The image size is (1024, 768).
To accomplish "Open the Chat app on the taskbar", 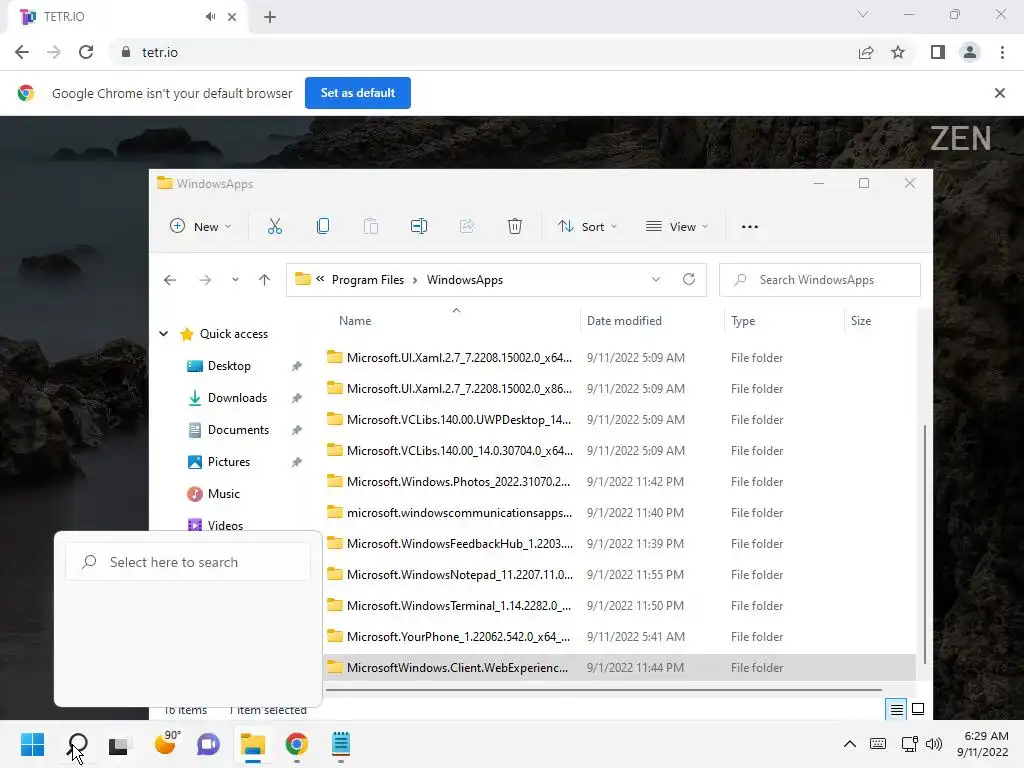I will coord(208,744).
